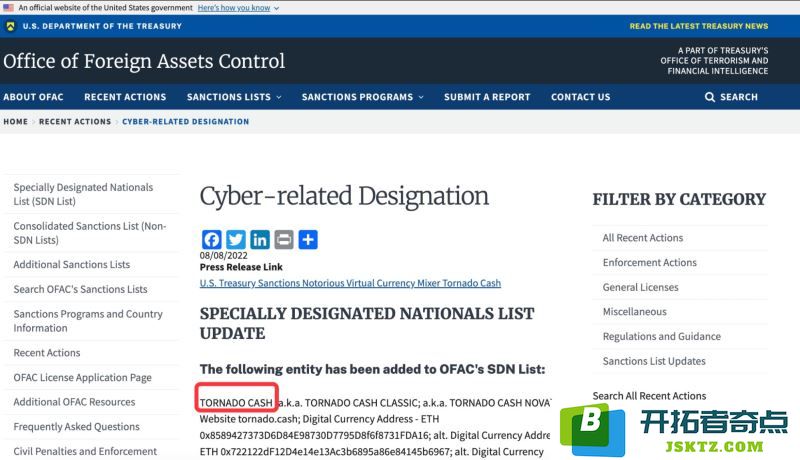Click the Search All Recent Actions label
Image resolution: width=800 pixels, height=460 pixels.
649,396
